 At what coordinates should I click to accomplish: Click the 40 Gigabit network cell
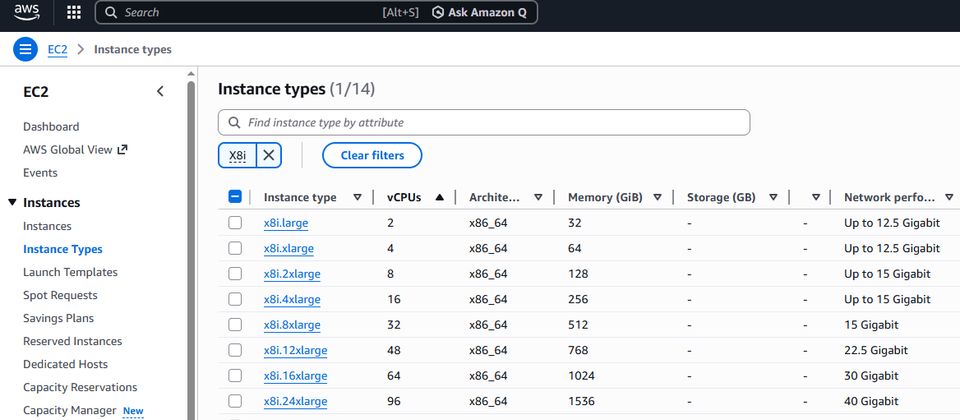pyautogui.click(x=871, y=402)
